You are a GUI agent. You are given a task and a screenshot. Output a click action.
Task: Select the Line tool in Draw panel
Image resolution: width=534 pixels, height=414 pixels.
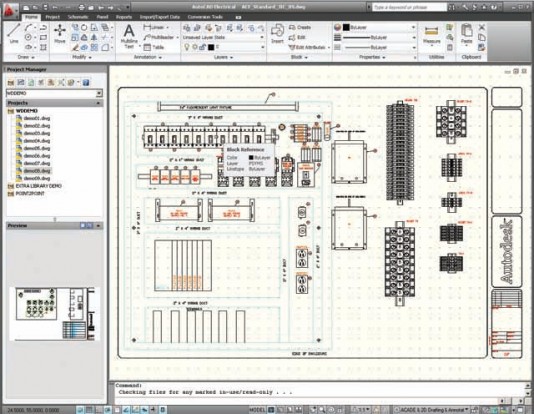tap(14, 34)
